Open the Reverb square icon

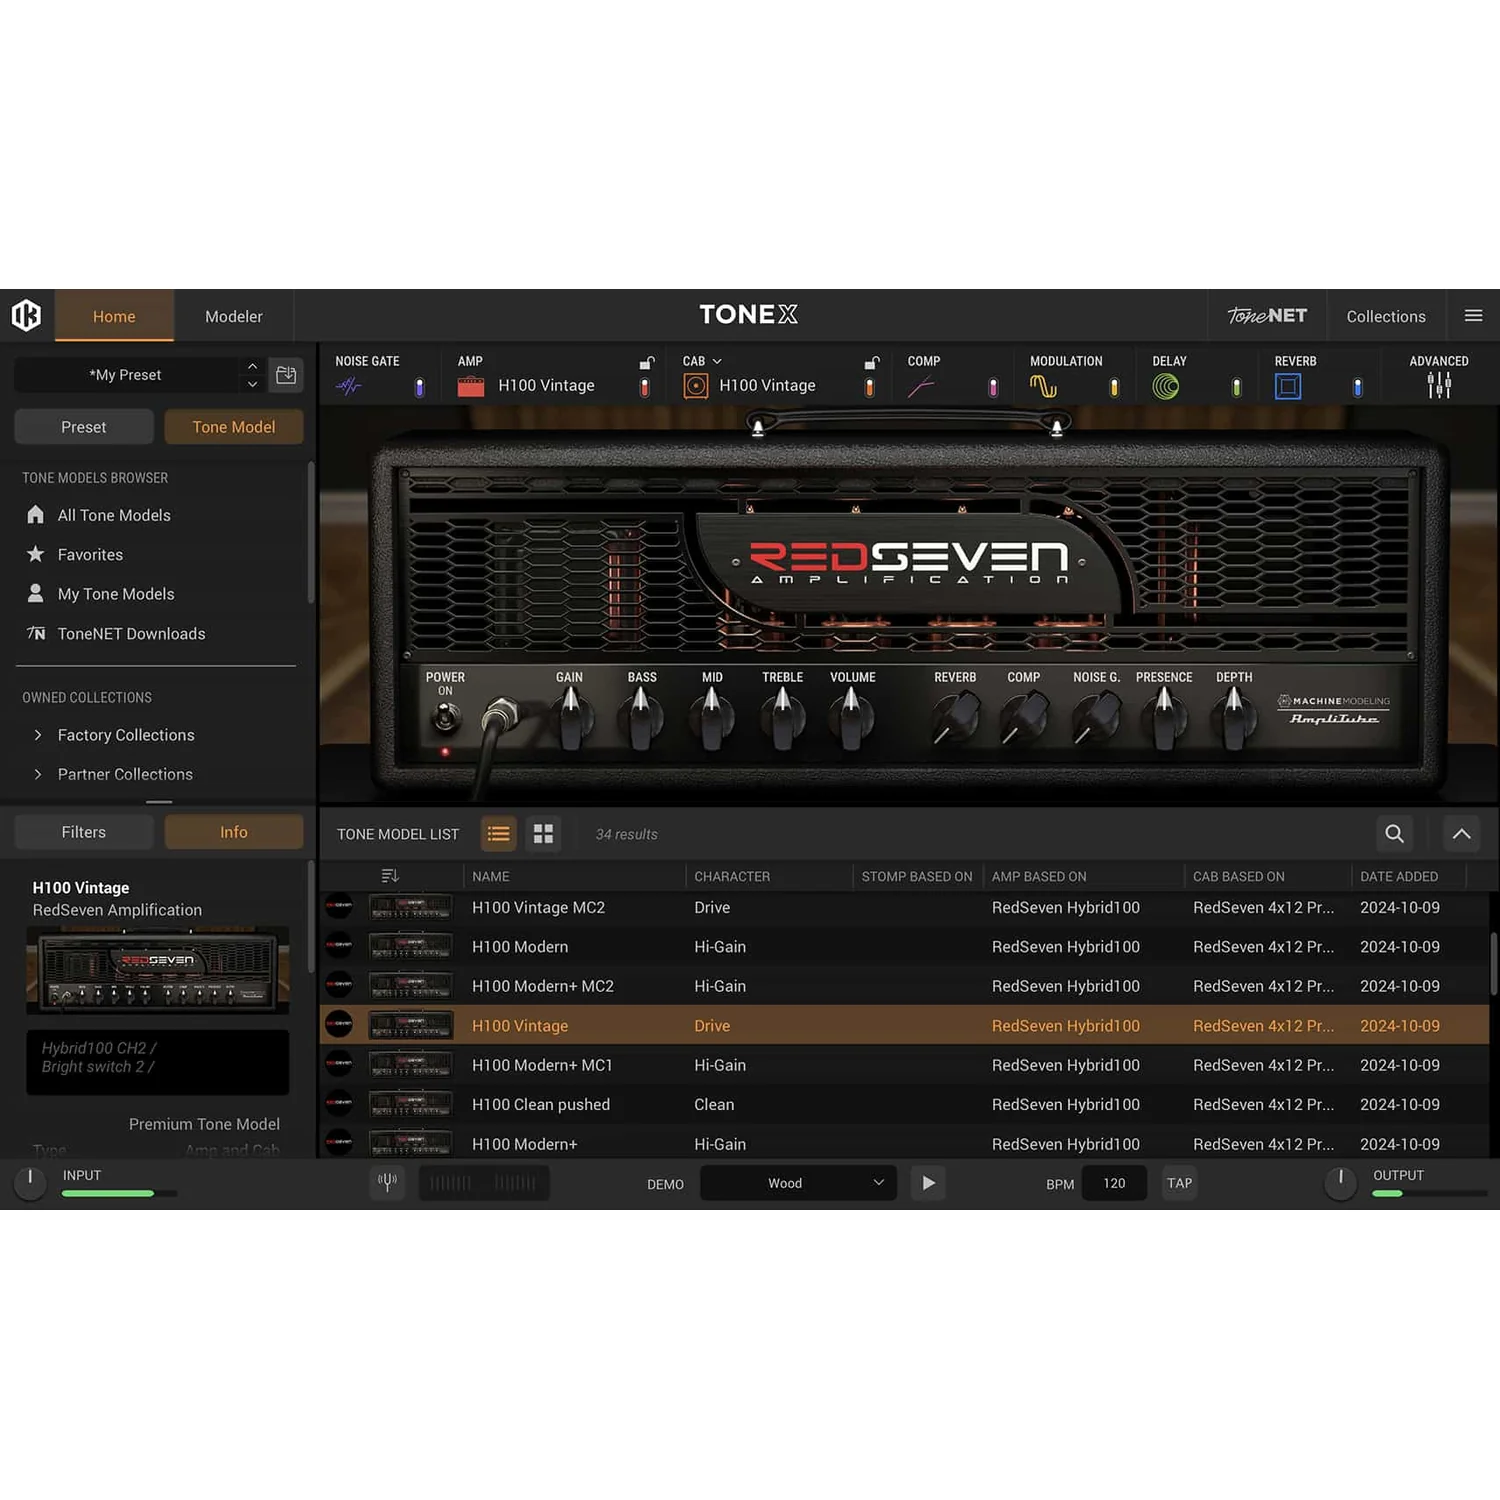pos(1288,386)
